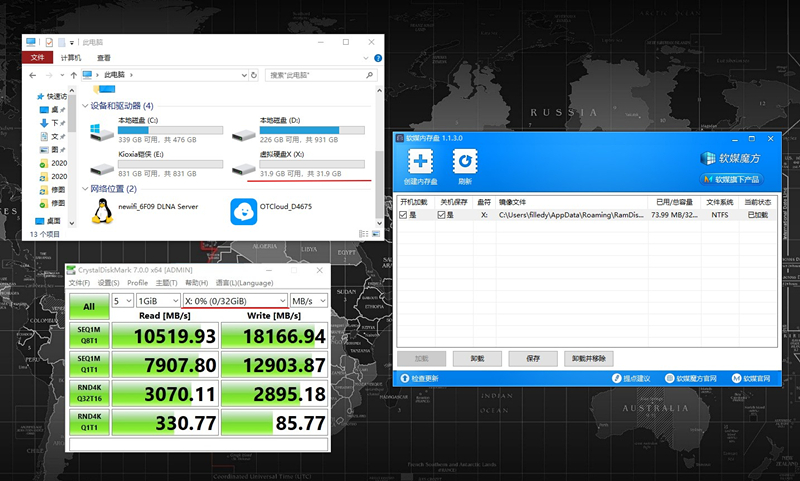Click the pinned pictures icon in sidebar
The height and width of the screenshot is (481, 800).
[44, 149]
